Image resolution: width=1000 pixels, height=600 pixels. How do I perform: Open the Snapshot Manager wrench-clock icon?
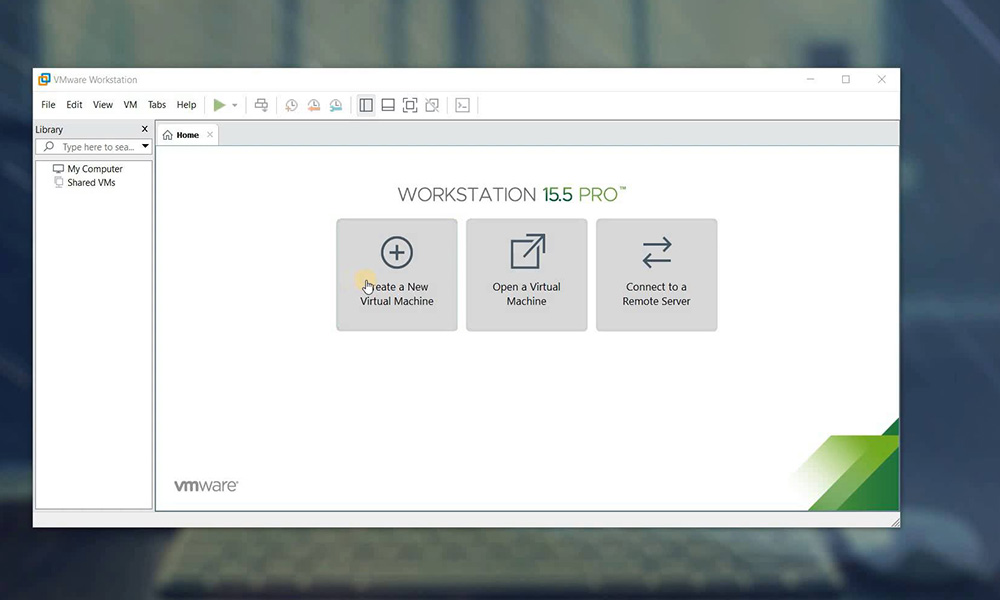coord(336,105)
